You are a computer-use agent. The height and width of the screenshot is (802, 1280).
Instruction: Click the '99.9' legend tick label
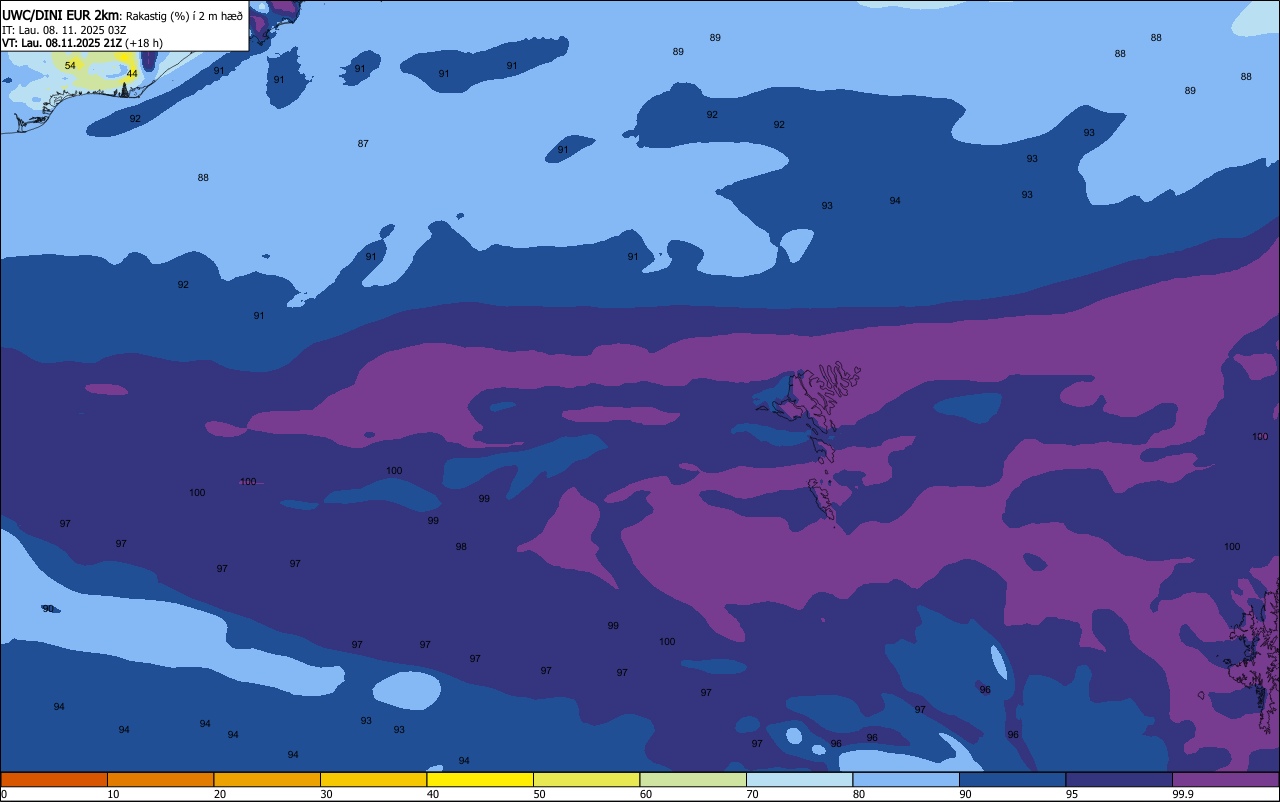click(1184, 794)
